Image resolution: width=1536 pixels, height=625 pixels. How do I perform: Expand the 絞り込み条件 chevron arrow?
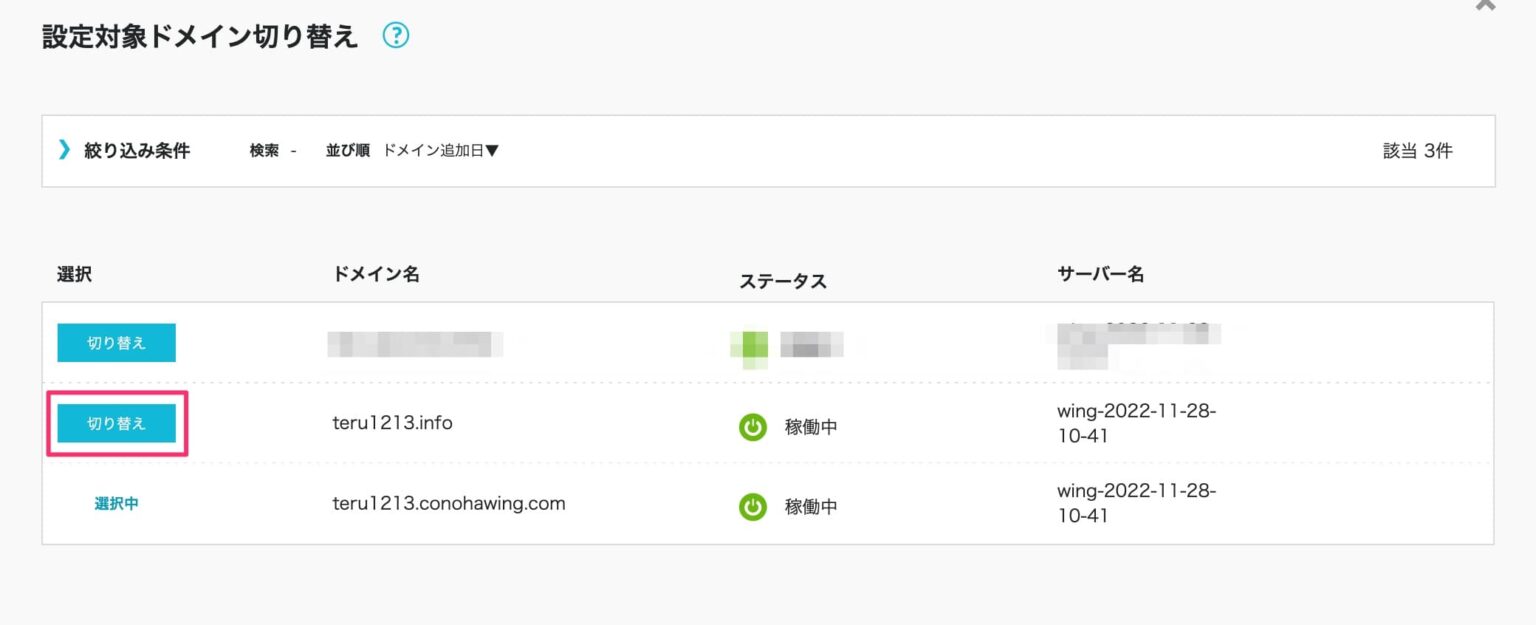(x=65, y=150)
